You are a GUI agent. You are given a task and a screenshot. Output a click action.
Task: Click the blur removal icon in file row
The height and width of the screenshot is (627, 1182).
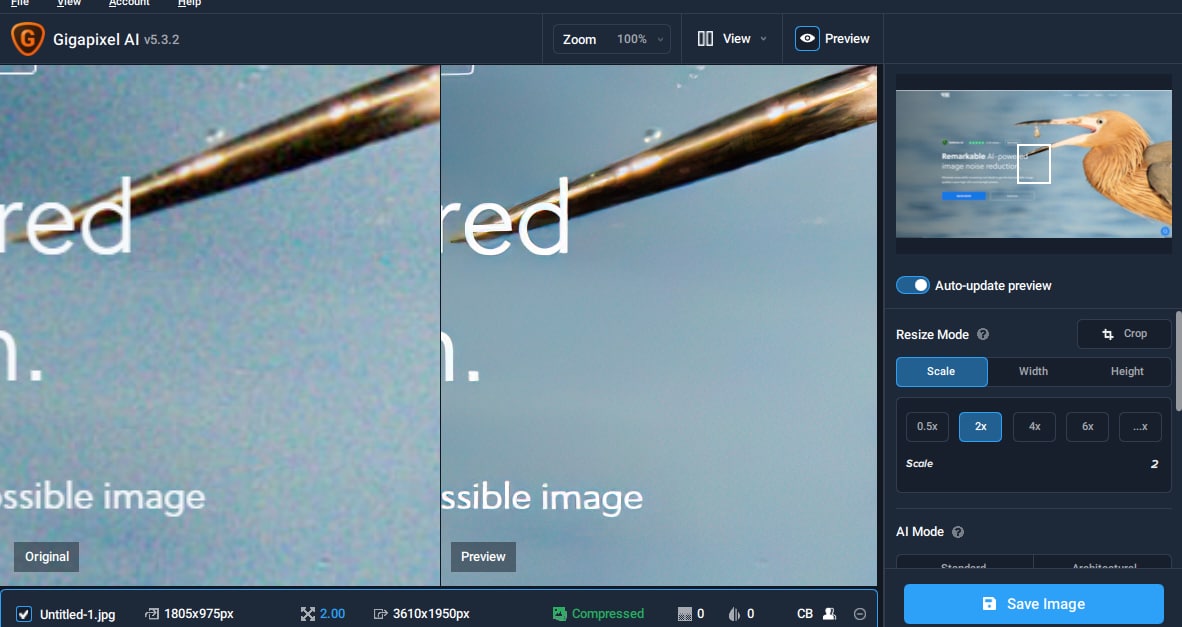tap(733, 614)
